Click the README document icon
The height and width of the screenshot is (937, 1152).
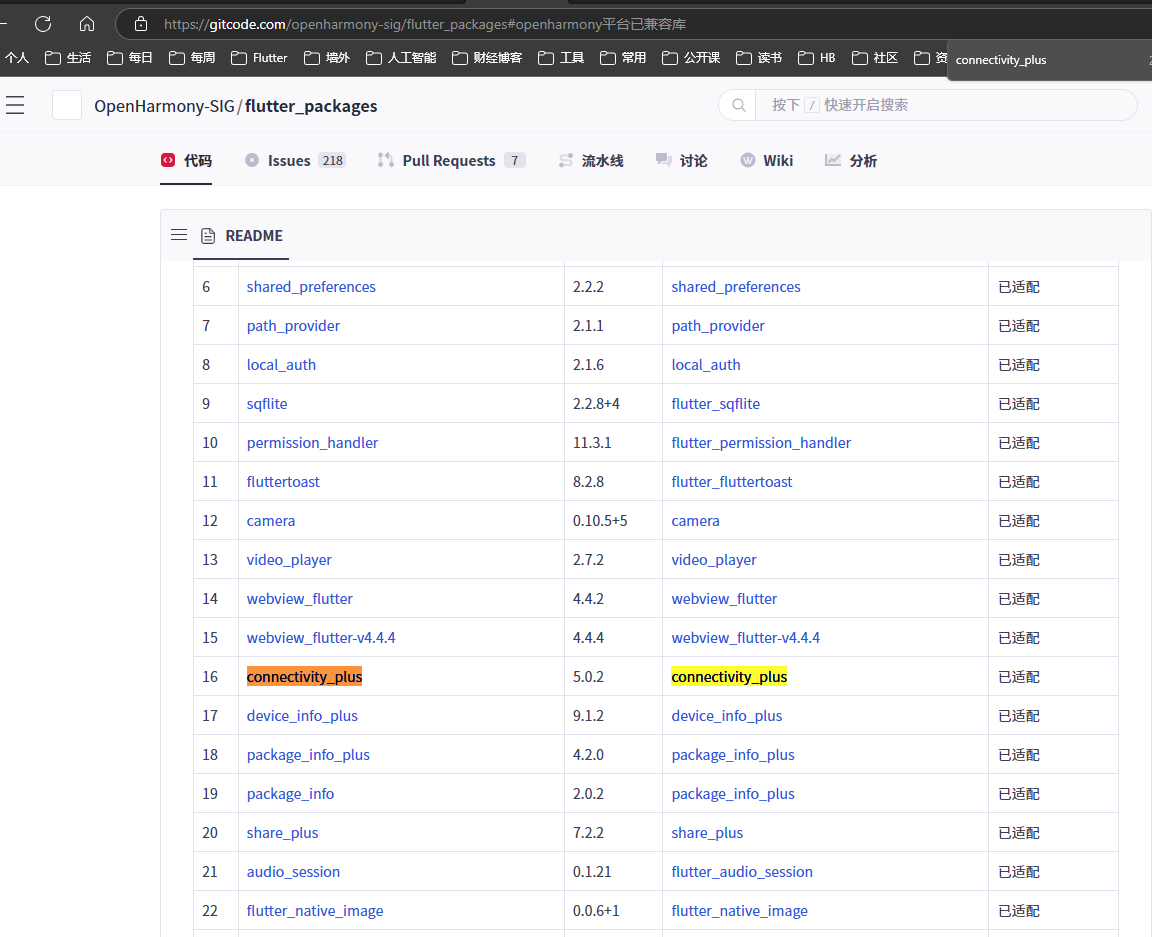208,235
